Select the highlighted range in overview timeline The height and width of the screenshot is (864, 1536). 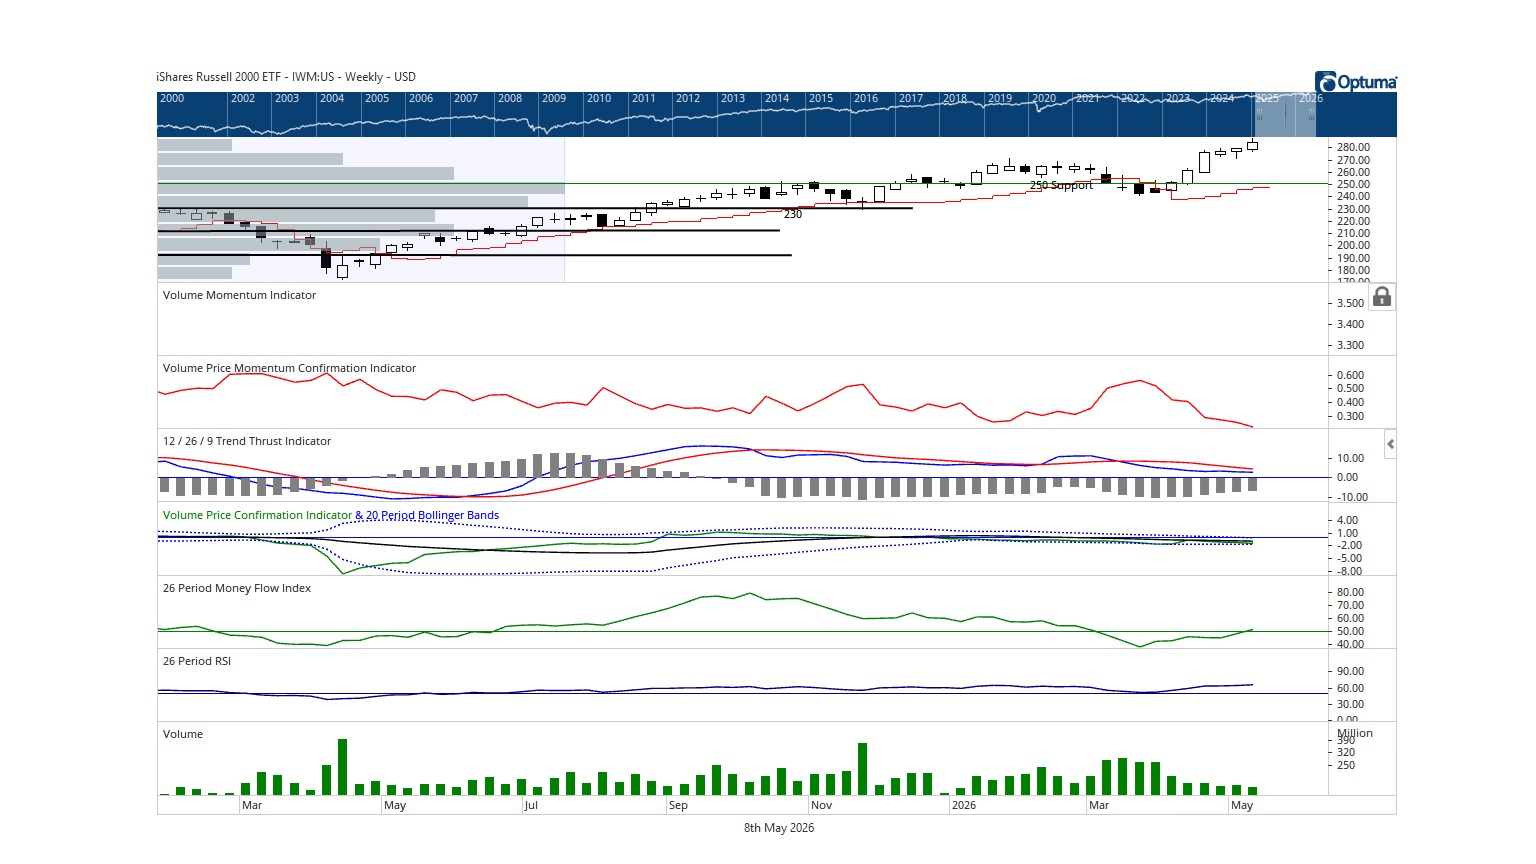click(1284, 115)
